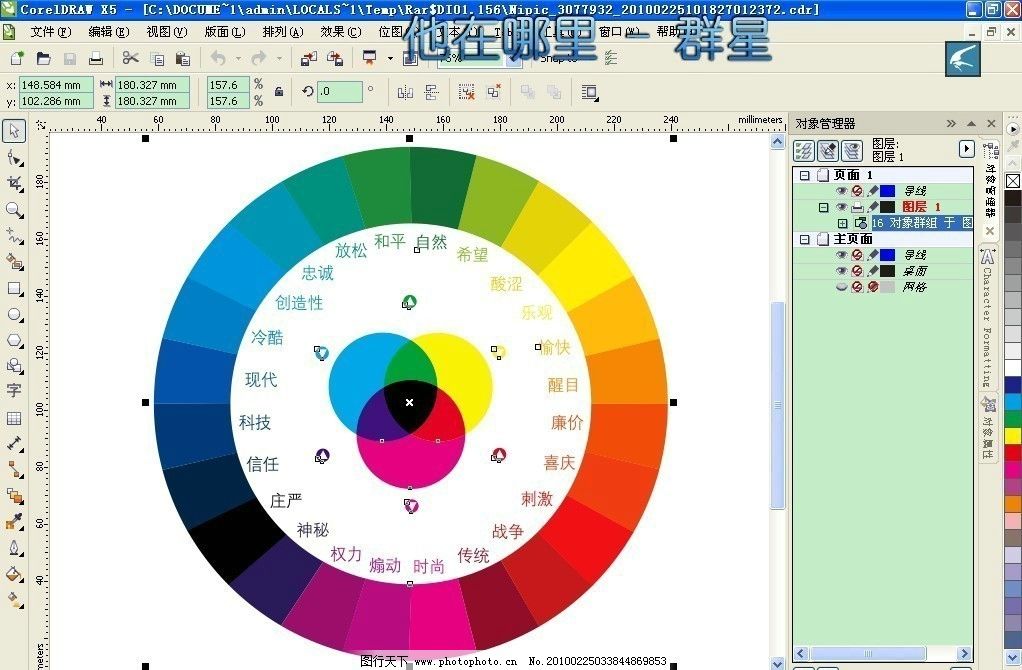Viewport: 1022px width, 670px height.
Task: Select the Crop tool in toolbox
Action: (x=14, y=184)
